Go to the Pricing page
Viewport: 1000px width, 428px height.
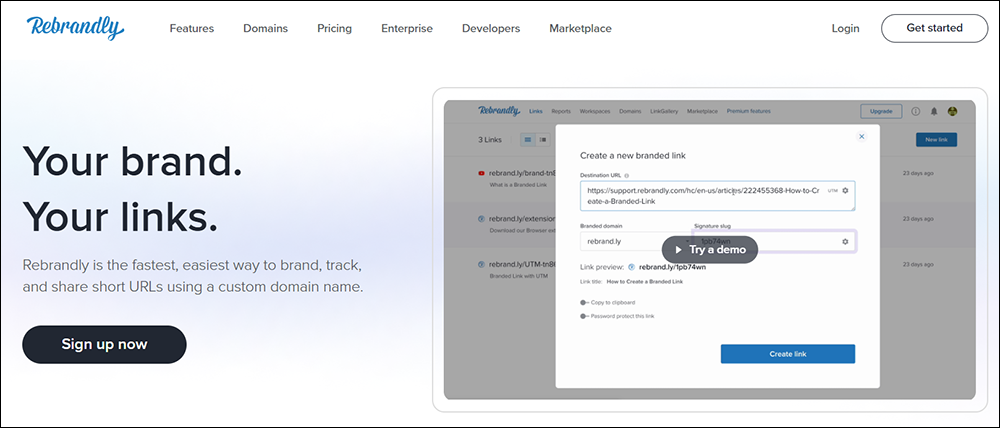pos(334,29)
